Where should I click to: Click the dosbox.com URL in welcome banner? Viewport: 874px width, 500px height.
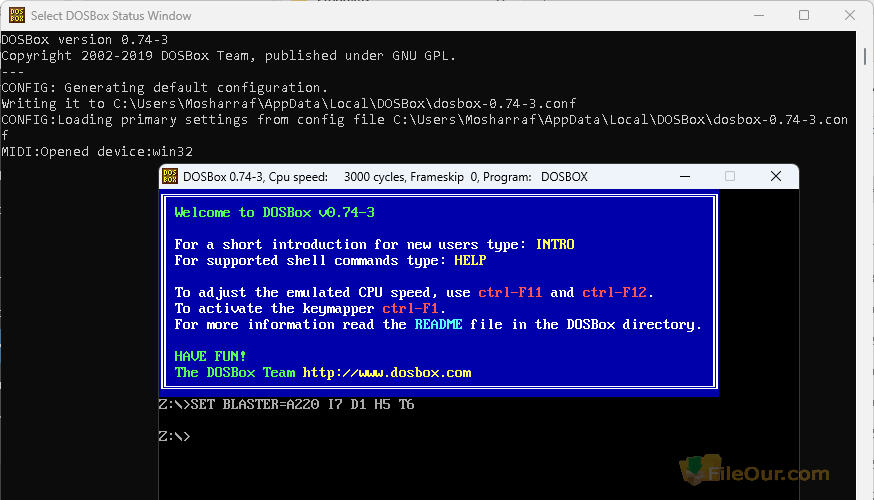point(386,373)
